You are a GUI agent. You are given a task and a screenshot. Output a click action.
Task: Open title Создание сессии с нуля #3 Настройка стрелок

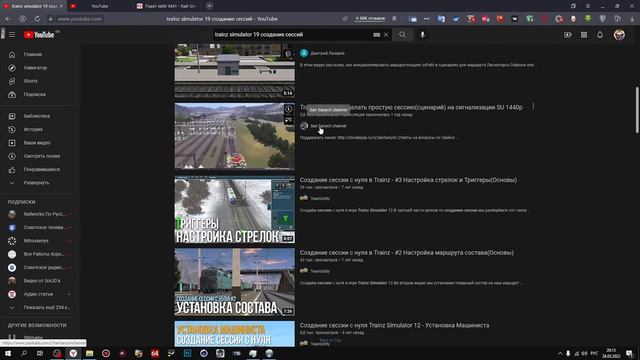click(x=408, y=180)
